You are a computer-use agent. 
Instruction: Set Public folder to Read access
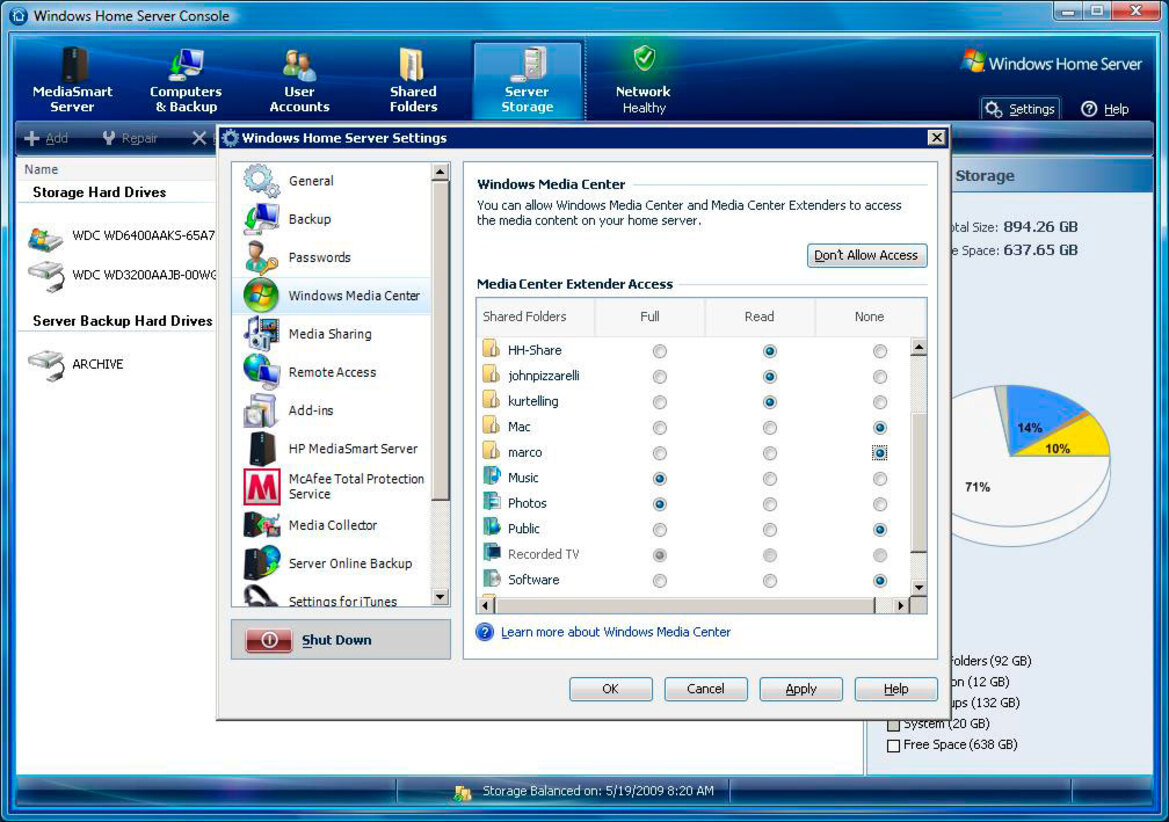pos(769,530)
